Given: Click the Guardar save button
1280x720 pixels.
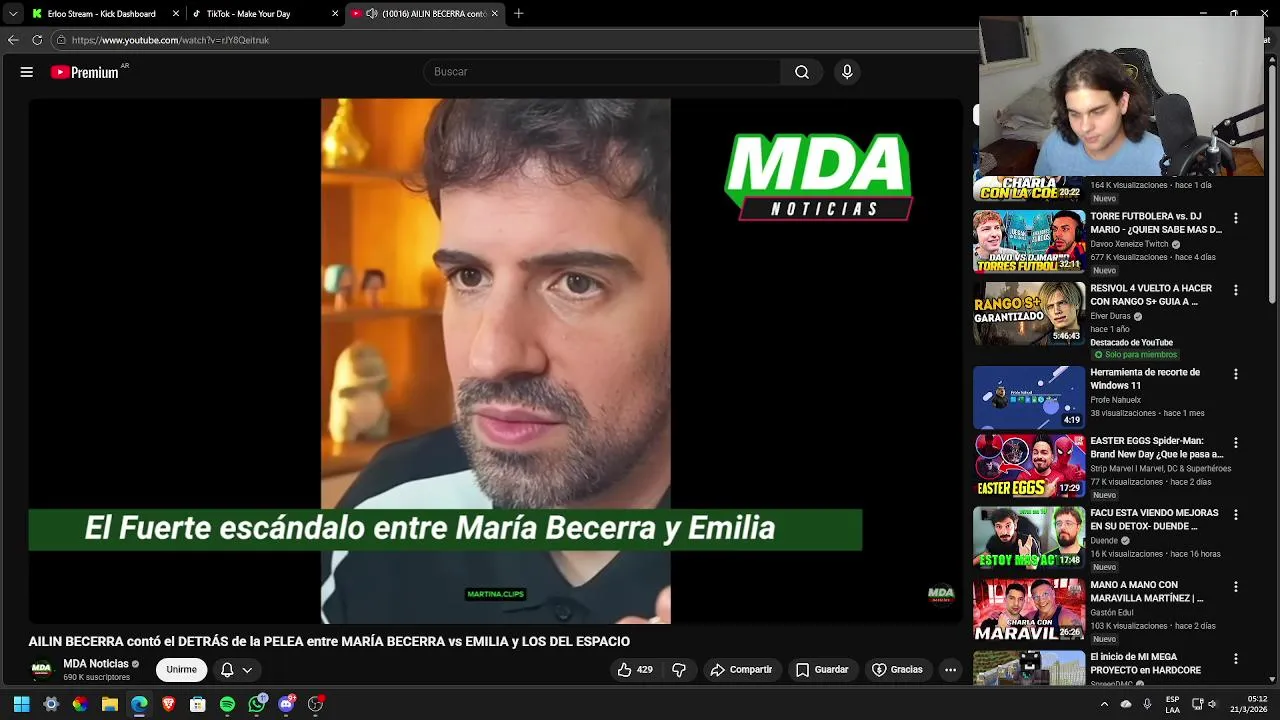Looking at the screenshot, I should [822, 670].
